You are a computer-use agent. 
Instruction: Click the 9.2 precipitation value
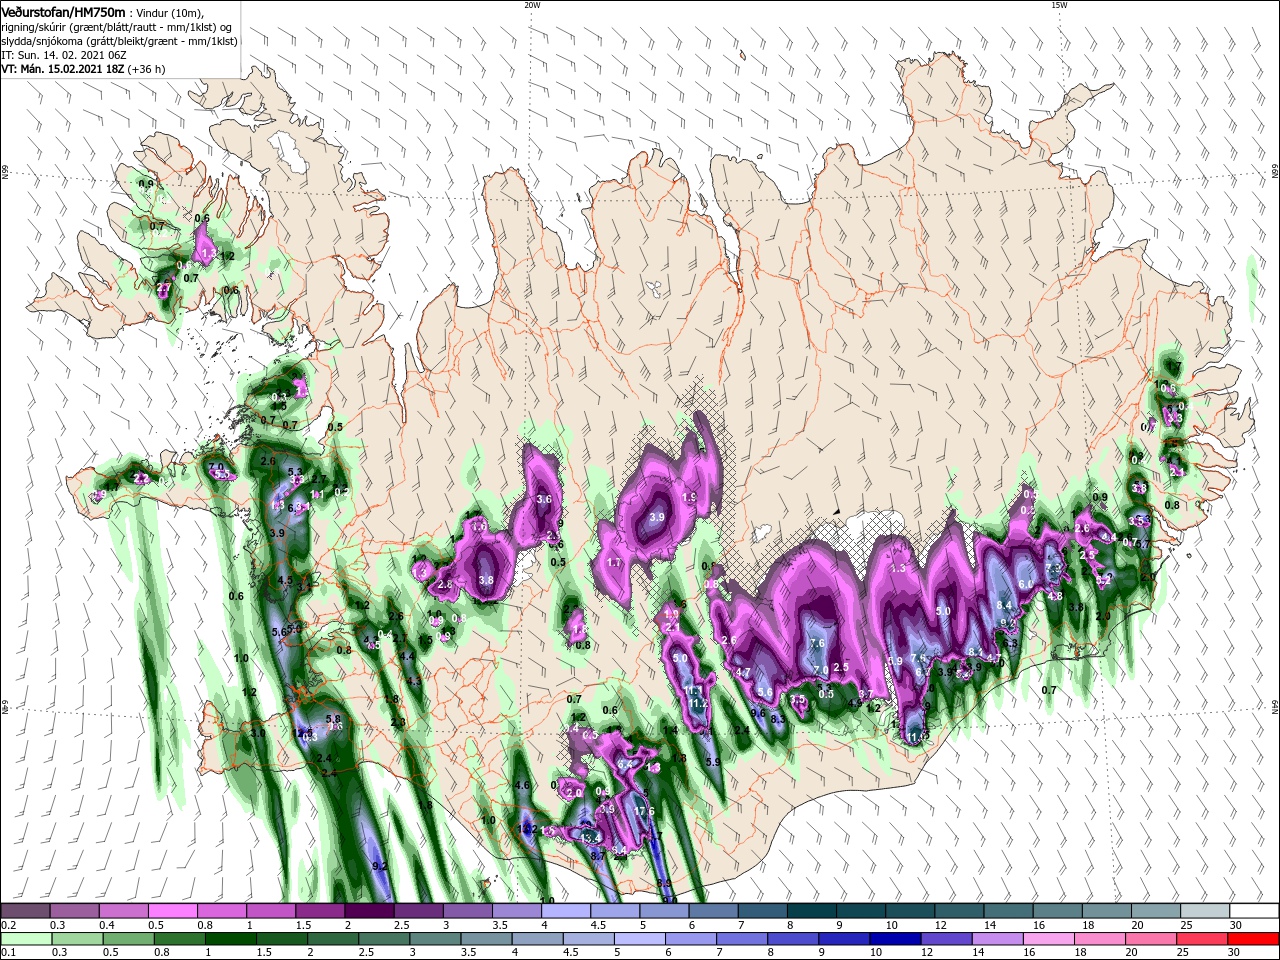coord(379,866)
